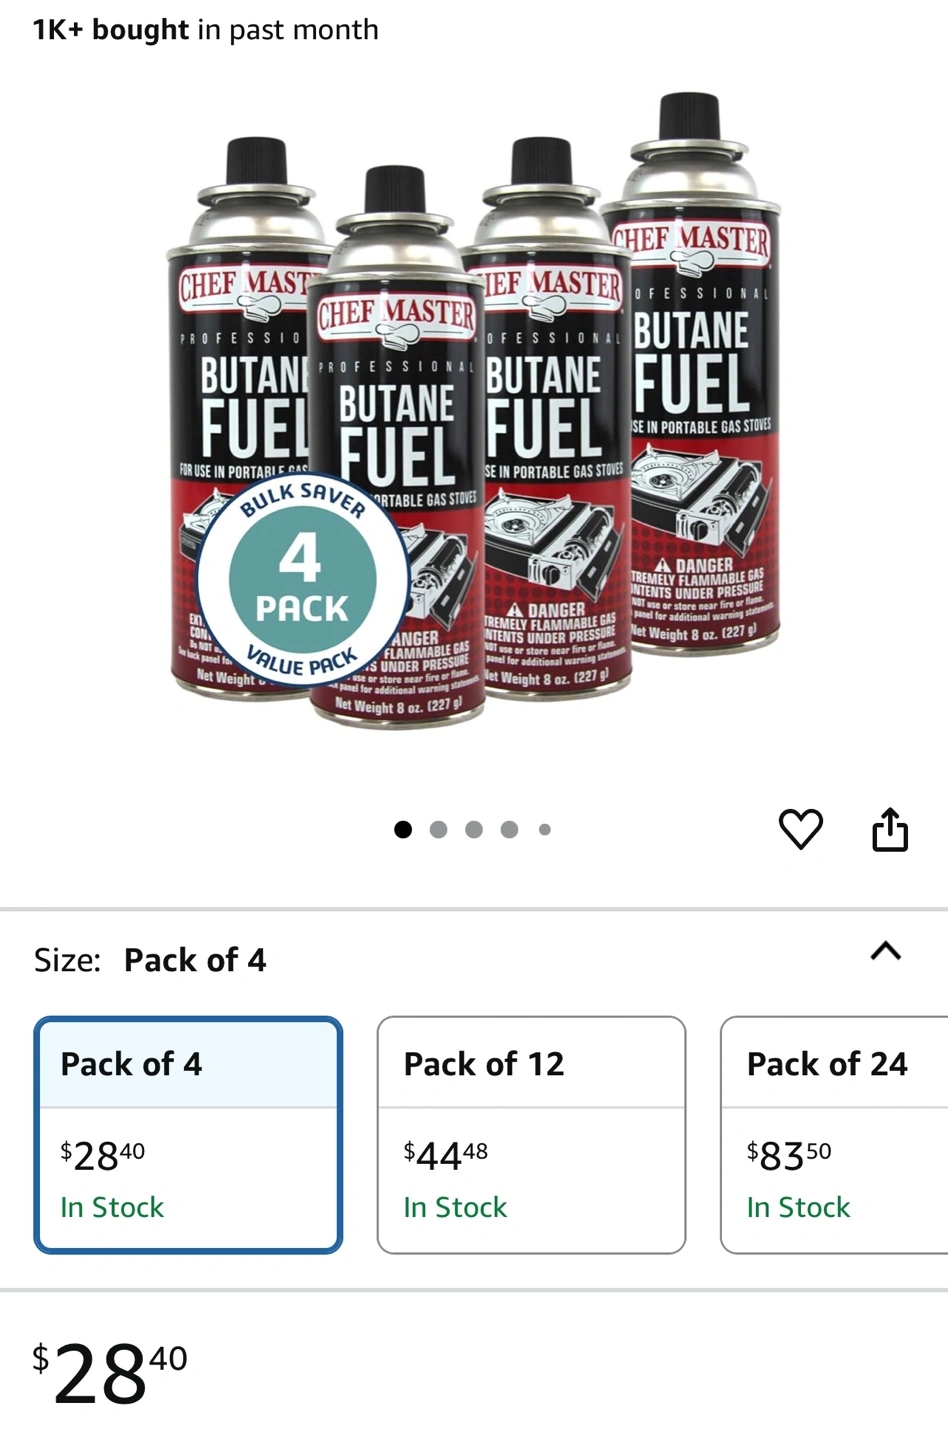
Task: Tap the heart icon to save item
Action: [x=800, y=829]
